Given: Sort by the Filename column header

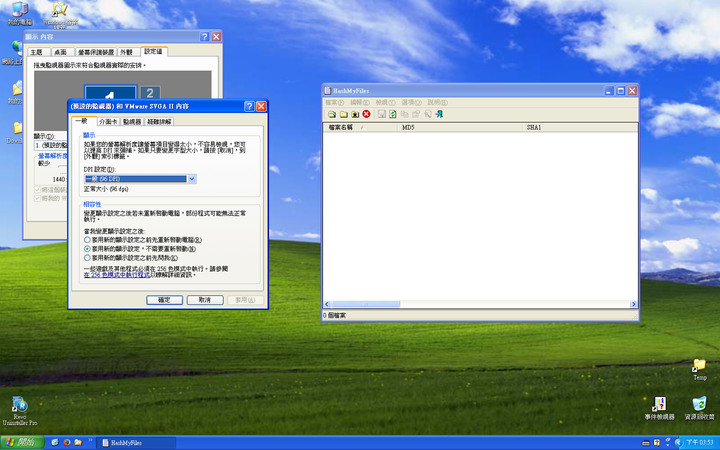Looking at the screenshot, I should point(360,127).
